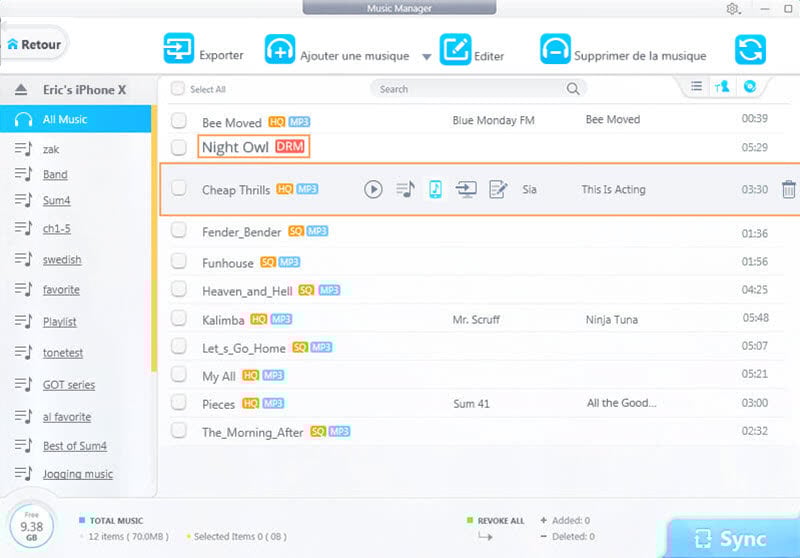800x558 pixels.
Task: Click the edit info icon for Cheap Thrills
Action: (x=497, y=189)
